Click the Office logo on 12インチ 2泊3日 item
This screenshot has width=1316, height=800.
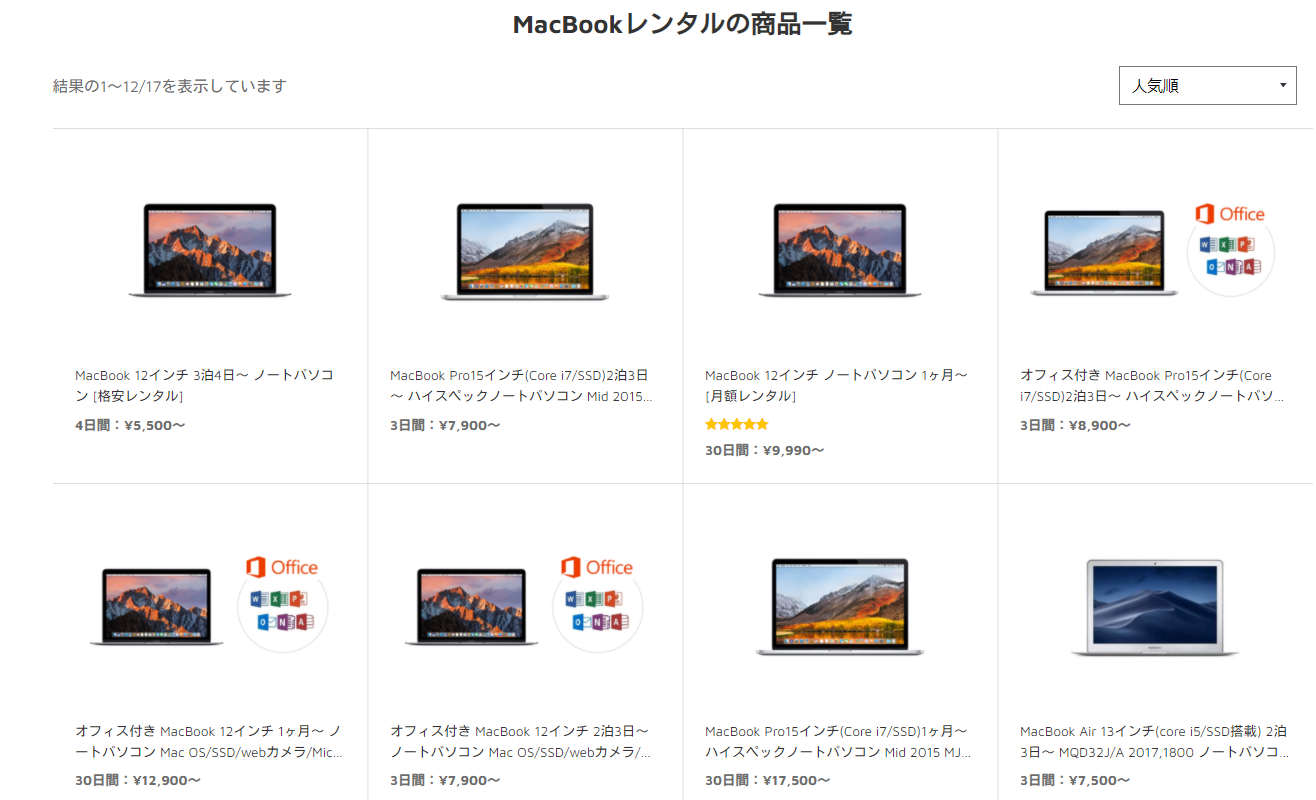coord(598,600)
